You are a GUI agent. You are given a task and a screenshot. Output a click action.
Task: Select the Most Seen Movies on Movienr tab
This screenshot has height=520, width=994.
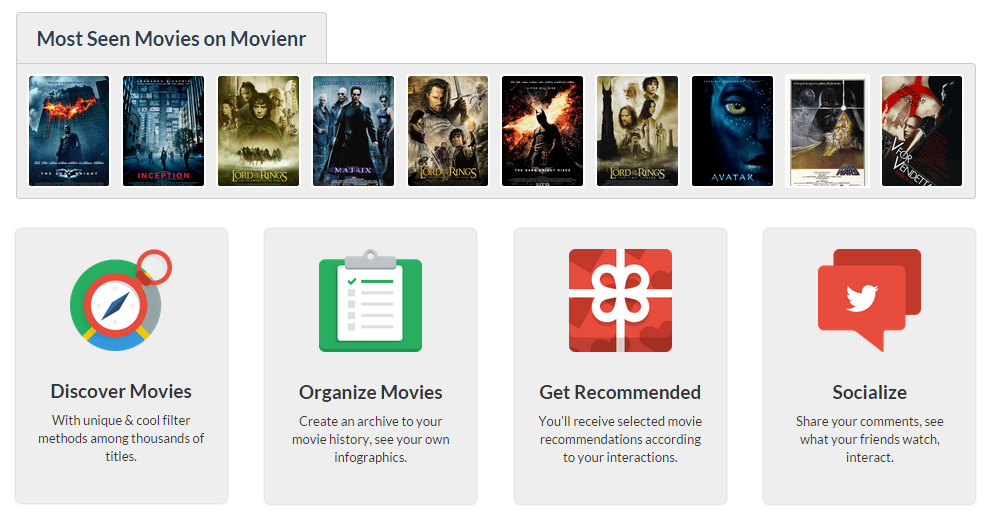[171, 39]
